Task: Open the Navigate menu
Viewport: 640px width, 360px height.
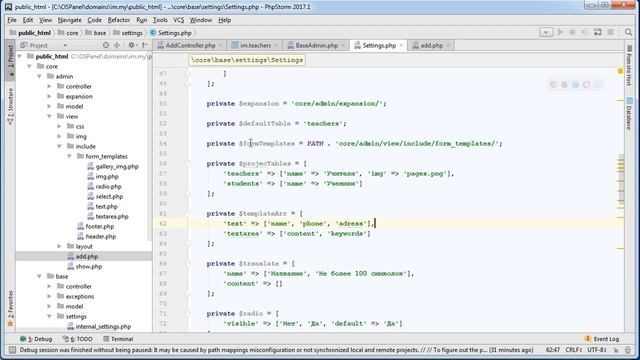Action: pos(69,20)
